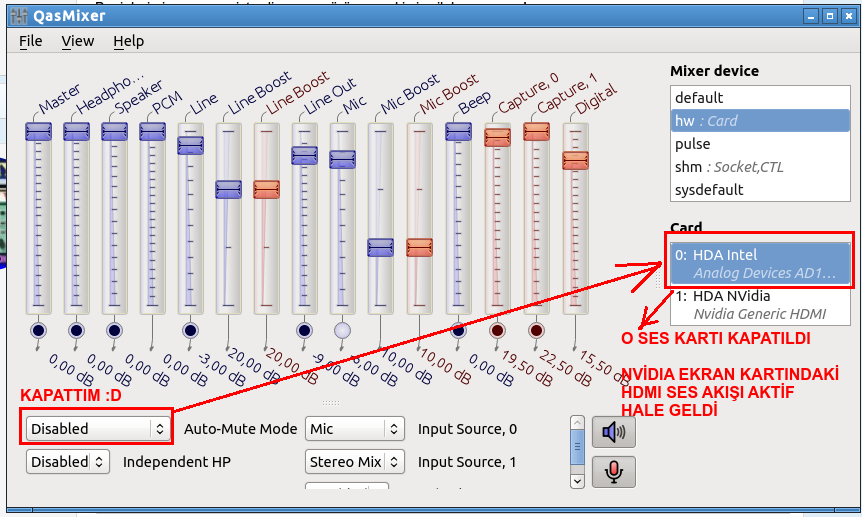Click the Capture 1 slider handle
Image resolution: width=862 pixels, height=517 pixels.
pos(536,131)
